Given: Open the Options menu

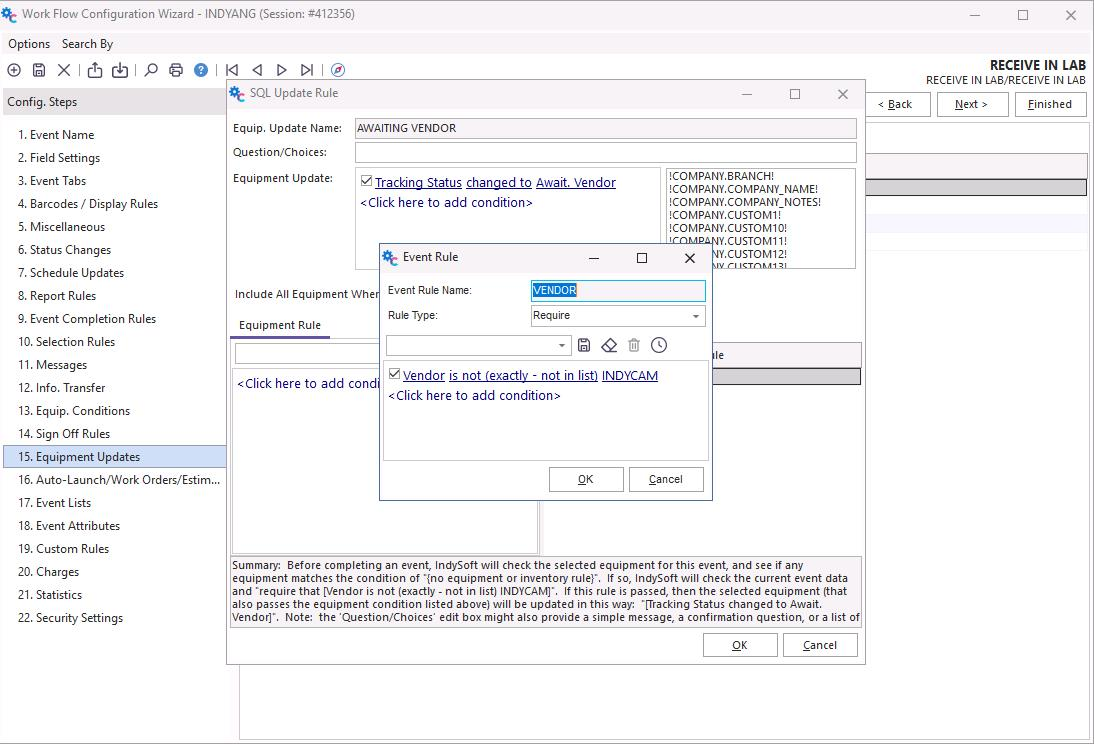Looking at the screenshot, I should coord(29,44).
